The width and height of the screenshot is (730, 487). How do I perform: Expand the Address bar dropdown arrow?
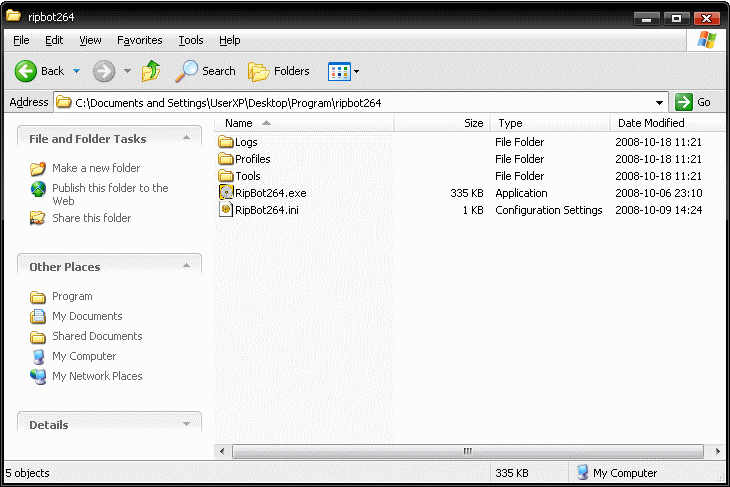(660, 102)
